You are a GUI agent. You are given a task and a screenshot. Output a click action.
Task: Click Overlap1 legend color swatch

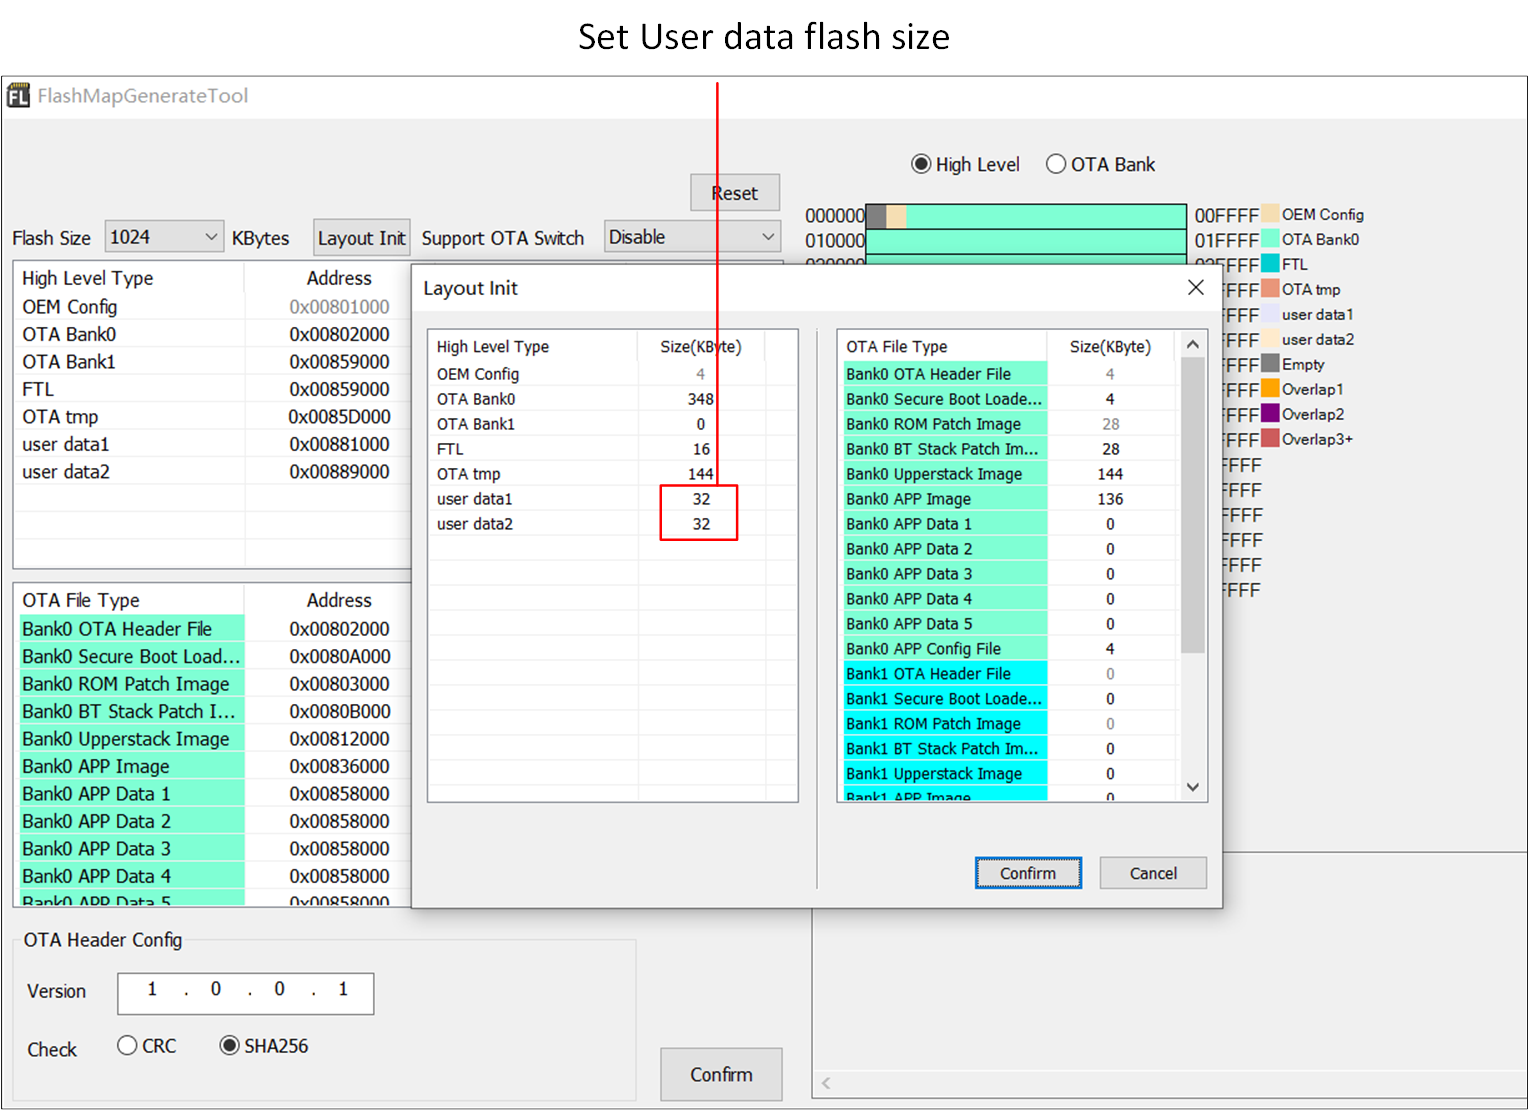[x=1270, y=389]
